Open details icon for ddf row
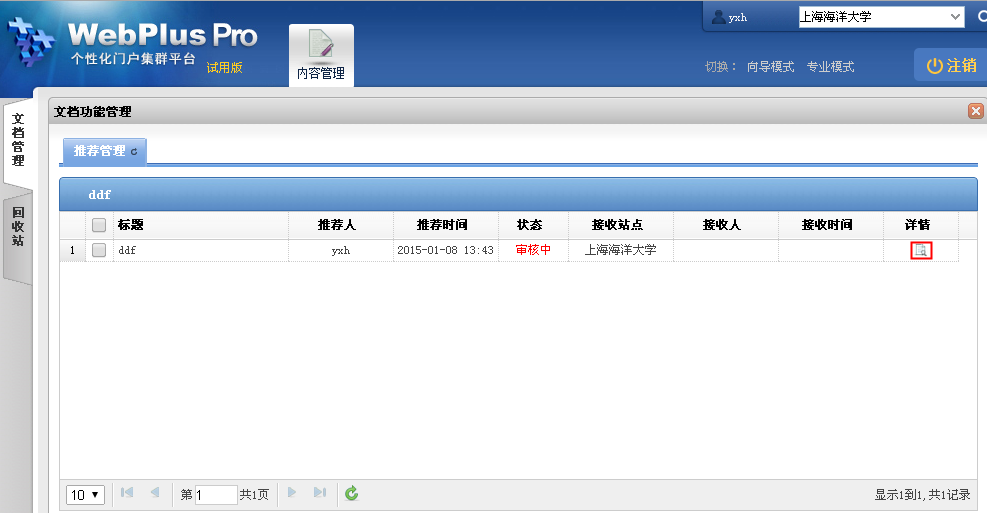Image resolution: width=987 pixels, height=513 pixels. coord(921,251)
